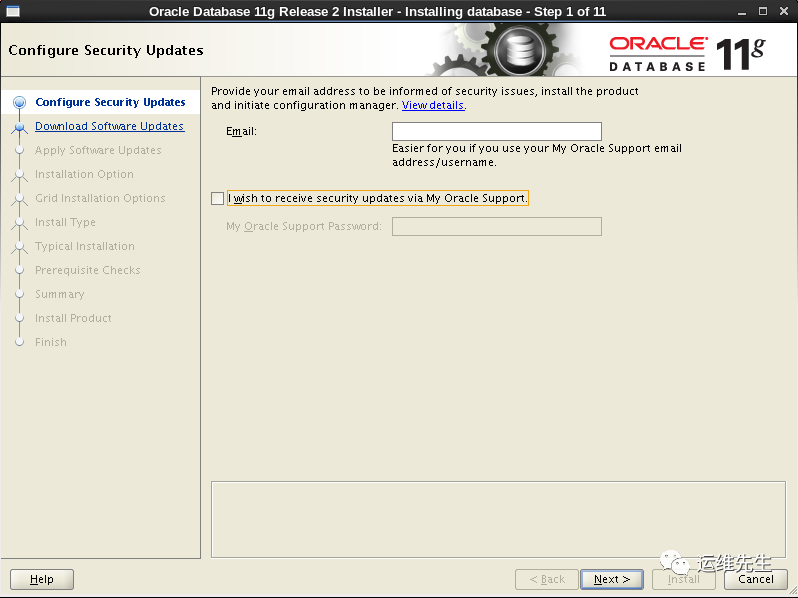This screenshot has width=798, height=598.
Task: Click the Oracle Database 11g logo
Action: pos(687,53)
